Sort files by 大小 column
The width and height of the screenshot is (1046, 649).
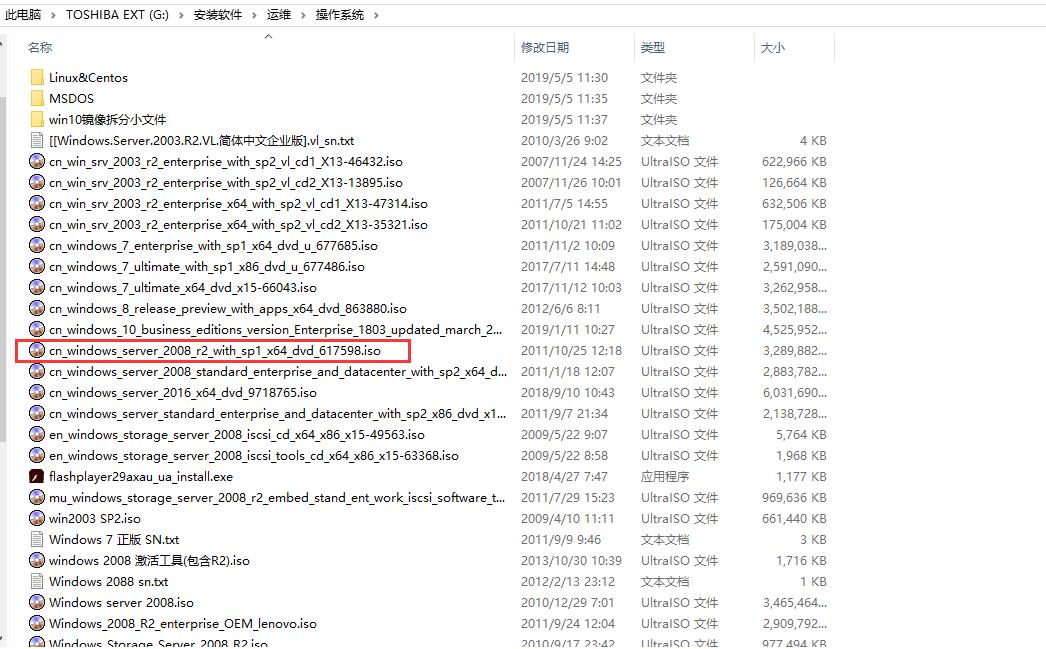pyautogui.click(x=772, y=47)
